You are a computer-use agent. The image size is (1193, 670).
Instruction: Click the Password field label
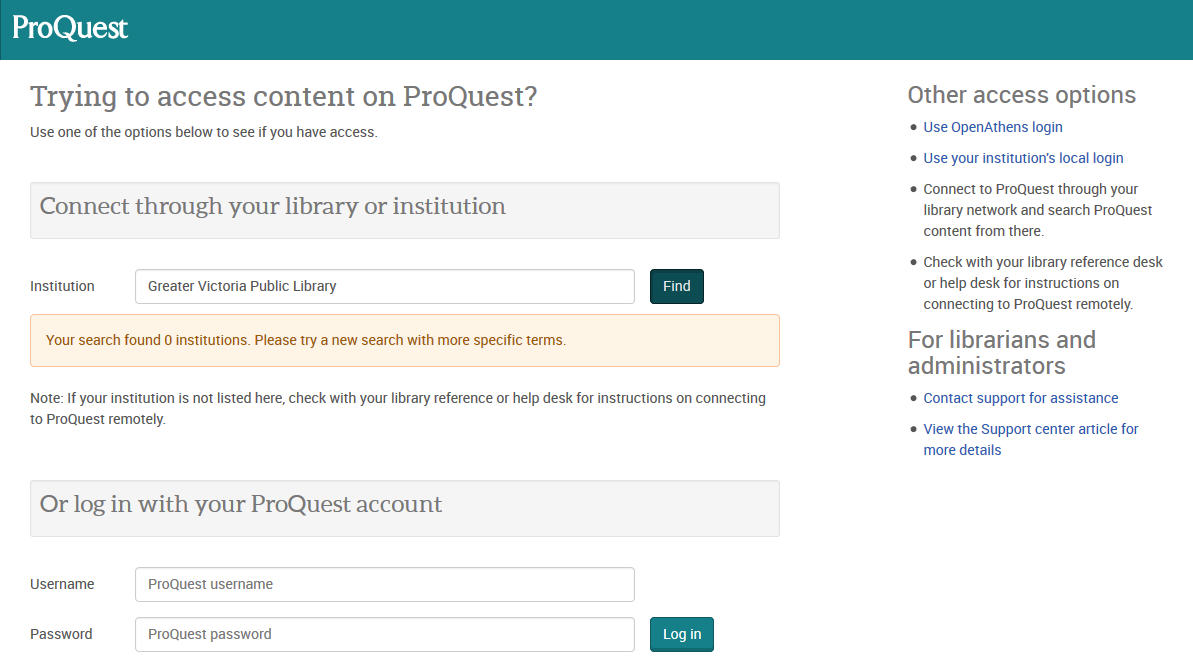tap(61, 634)
